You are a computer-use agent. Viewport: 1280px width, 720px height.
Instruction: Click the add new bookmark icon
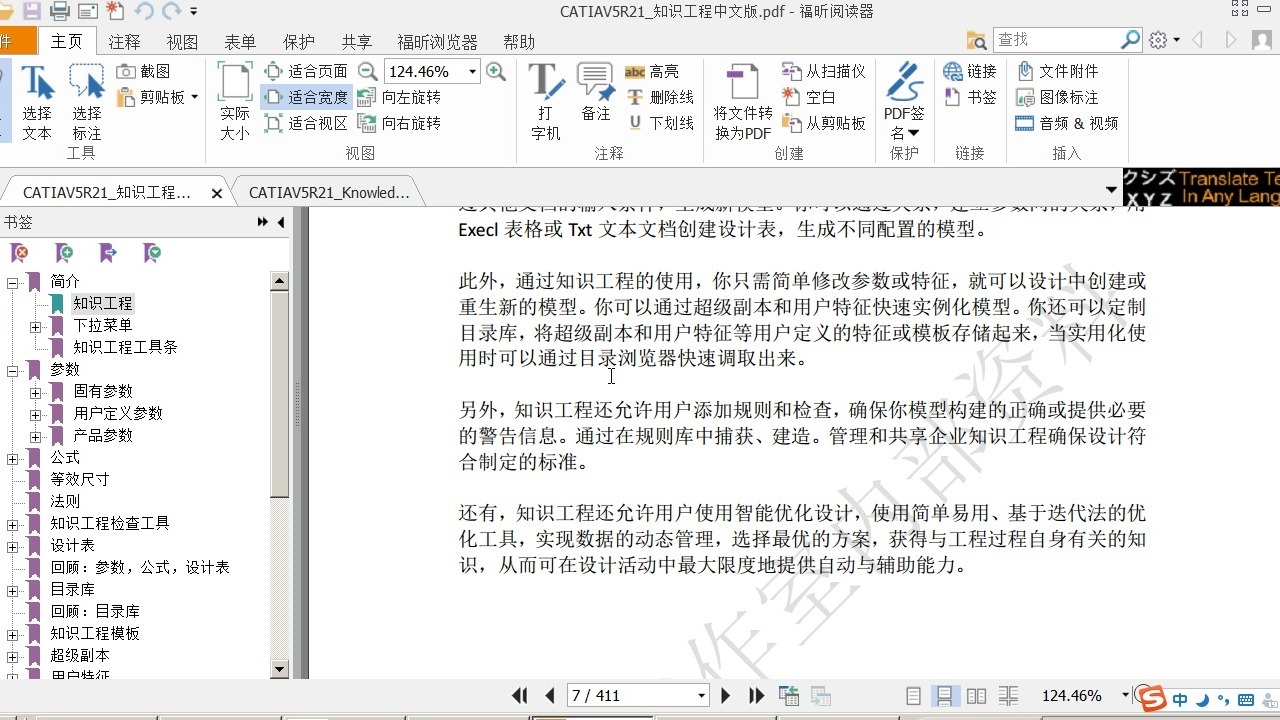point(64,253)
